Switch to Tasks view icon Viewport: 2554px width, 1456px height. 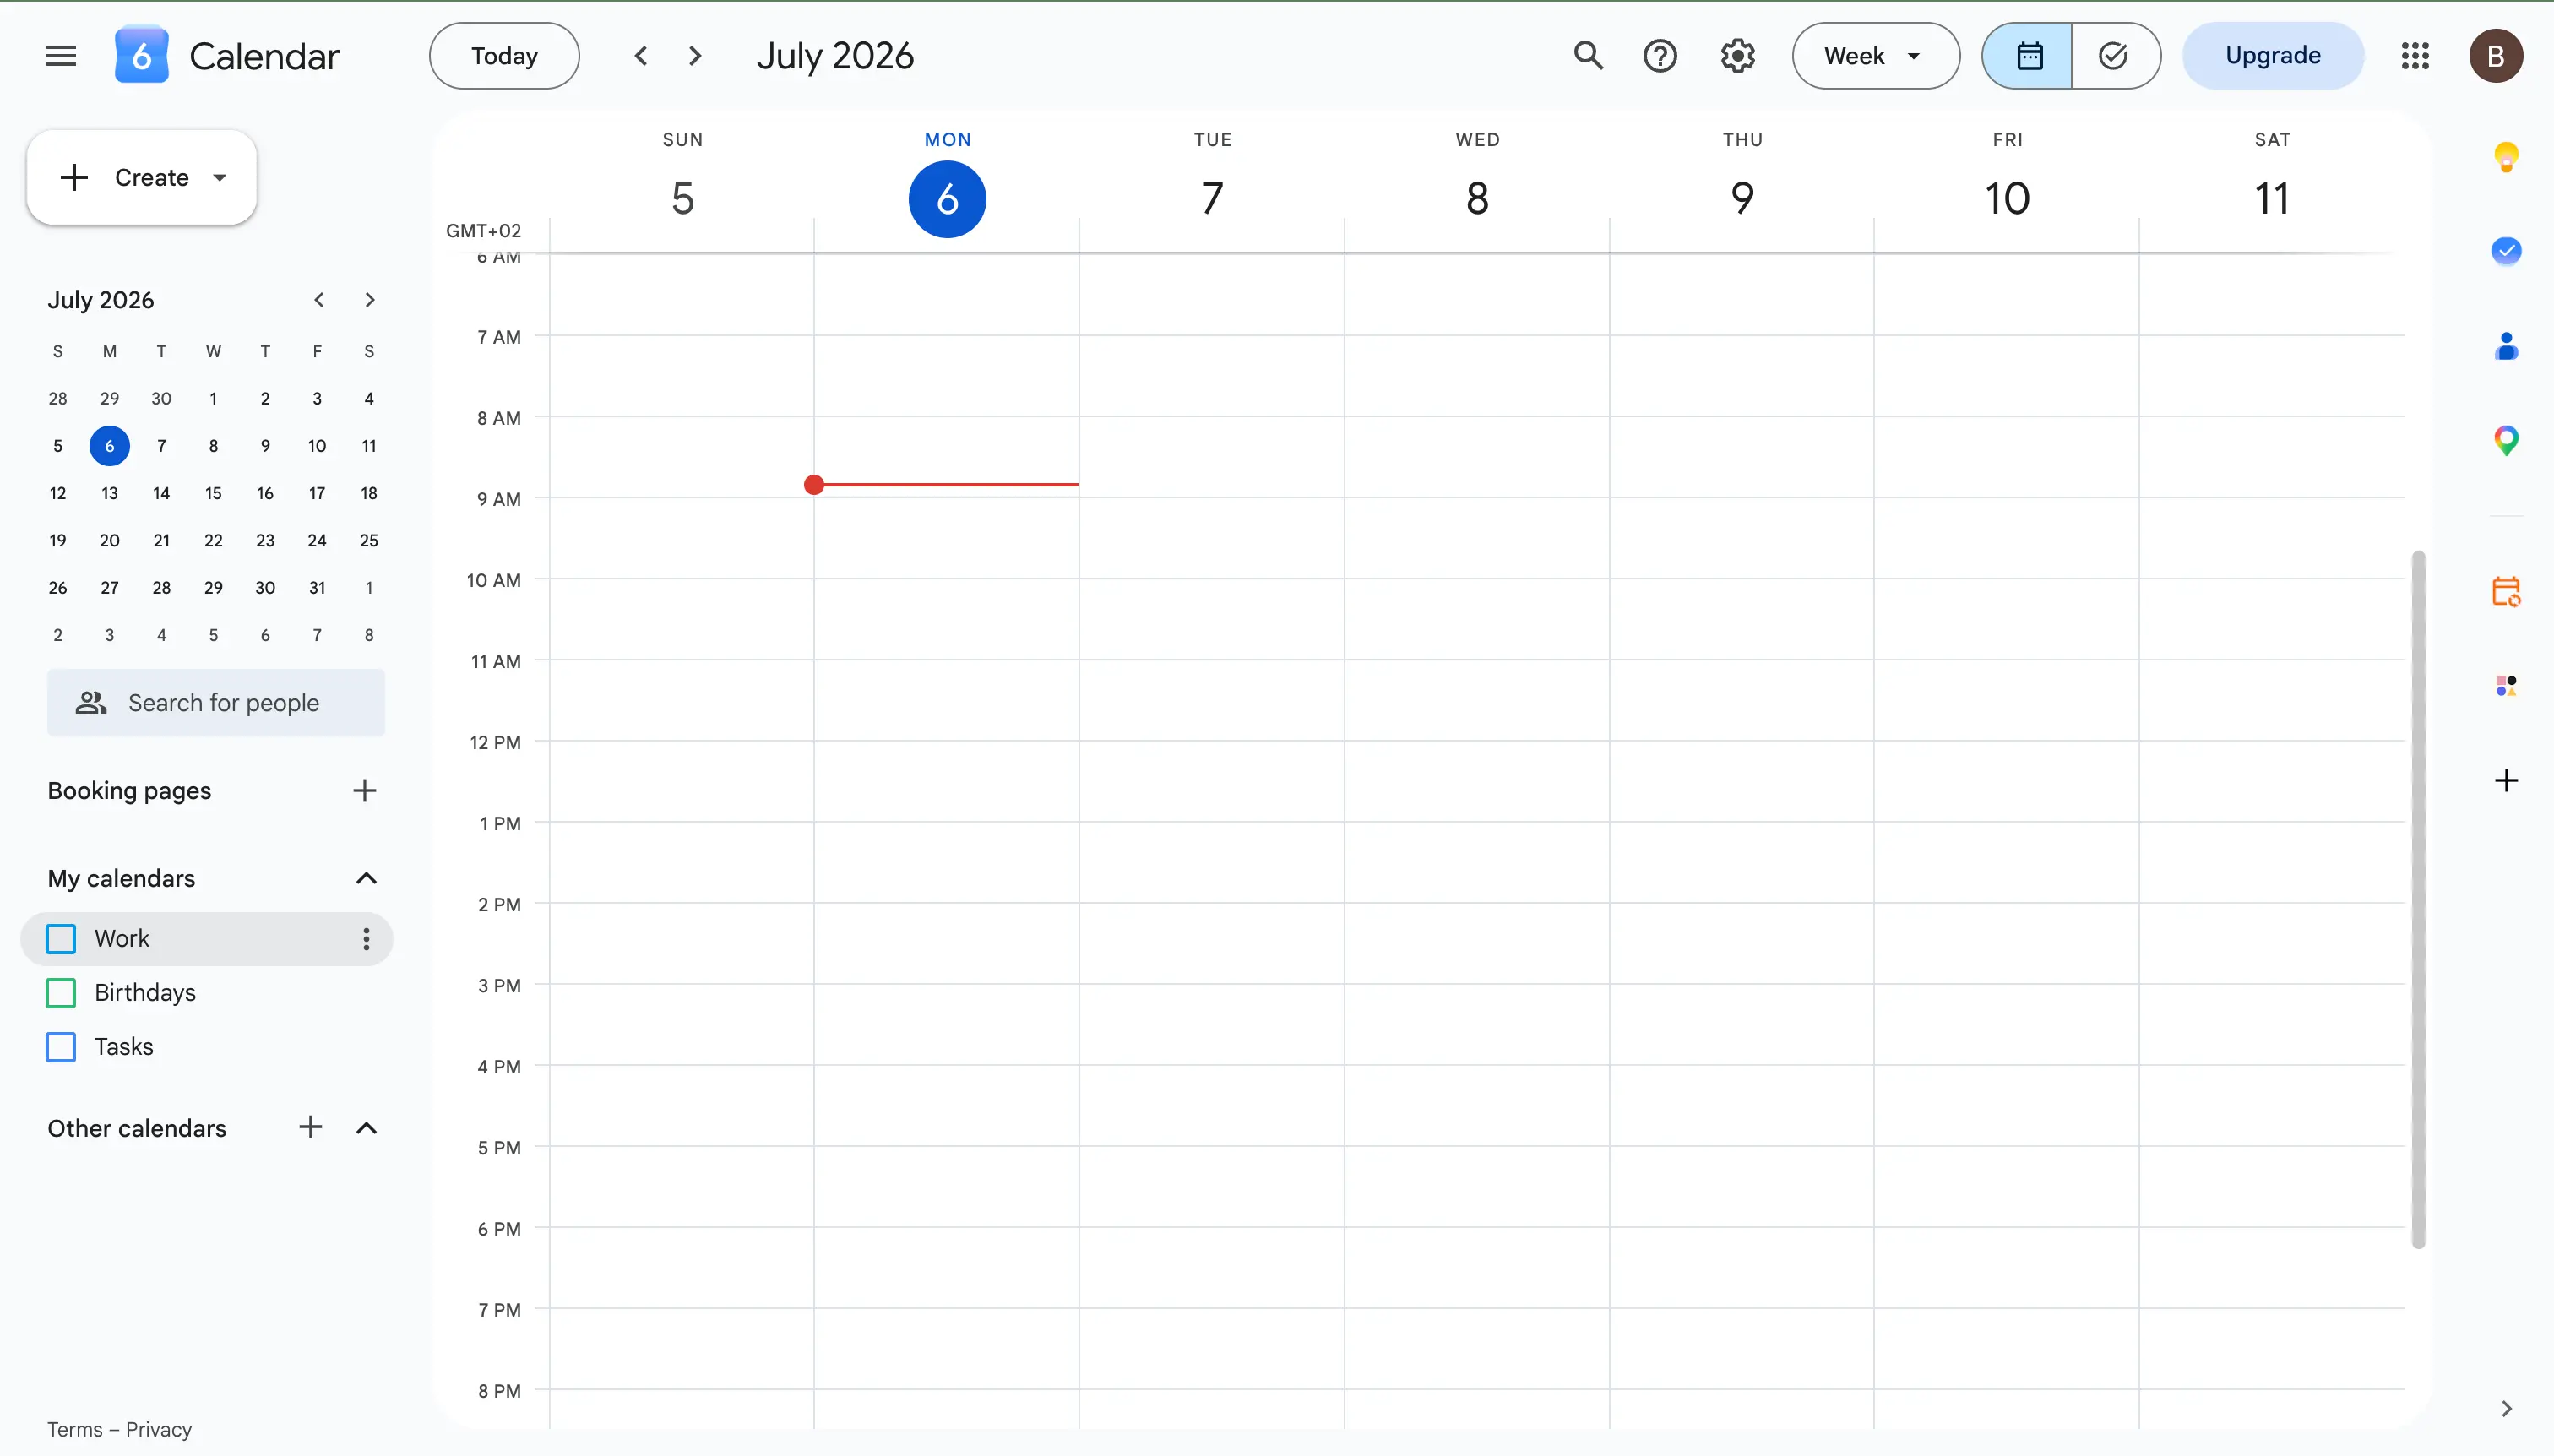coord(2115,56)
